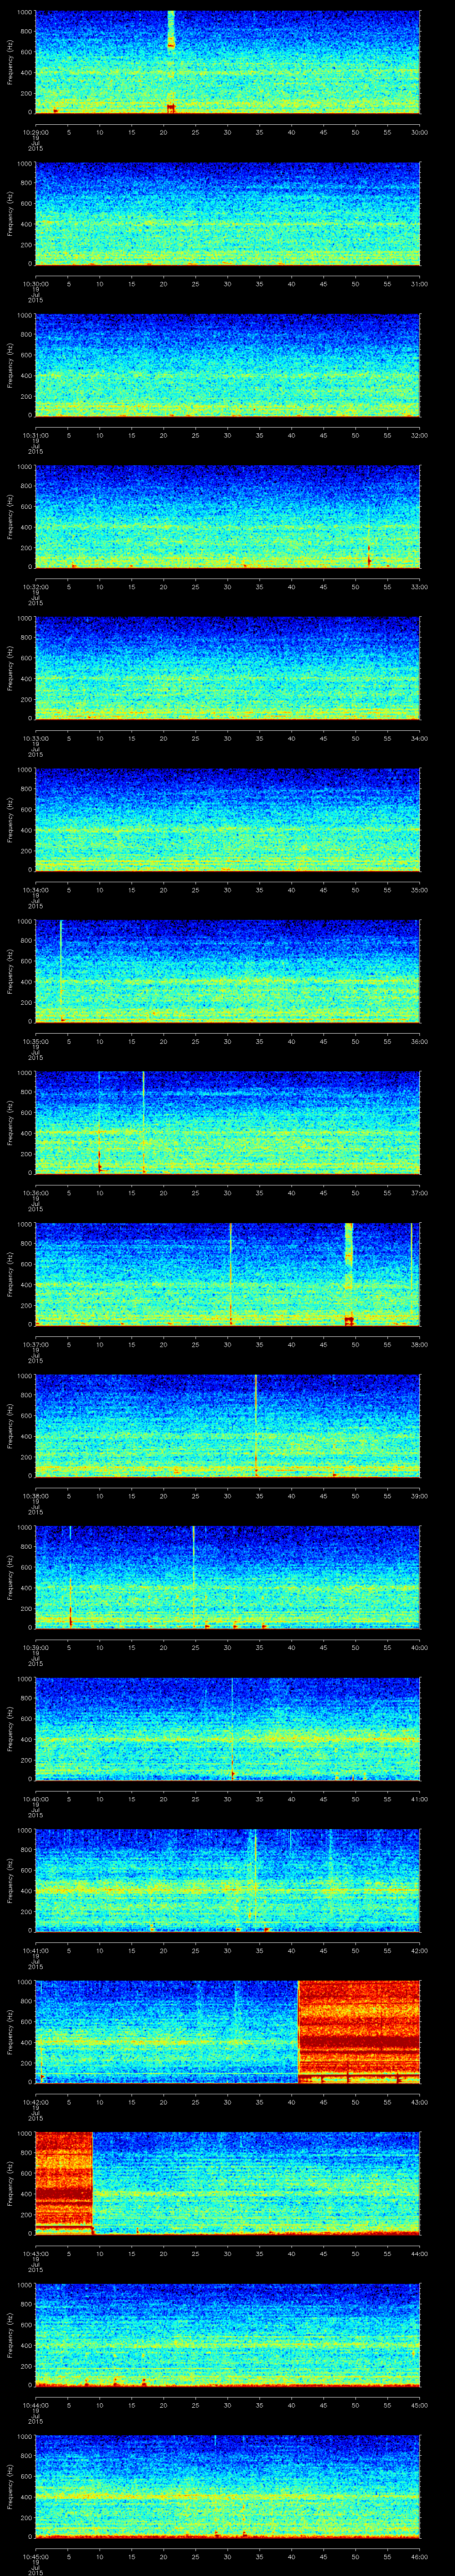Click the 1000 Hz tick label on 10:33:00 spectrogram

[24, 618]
